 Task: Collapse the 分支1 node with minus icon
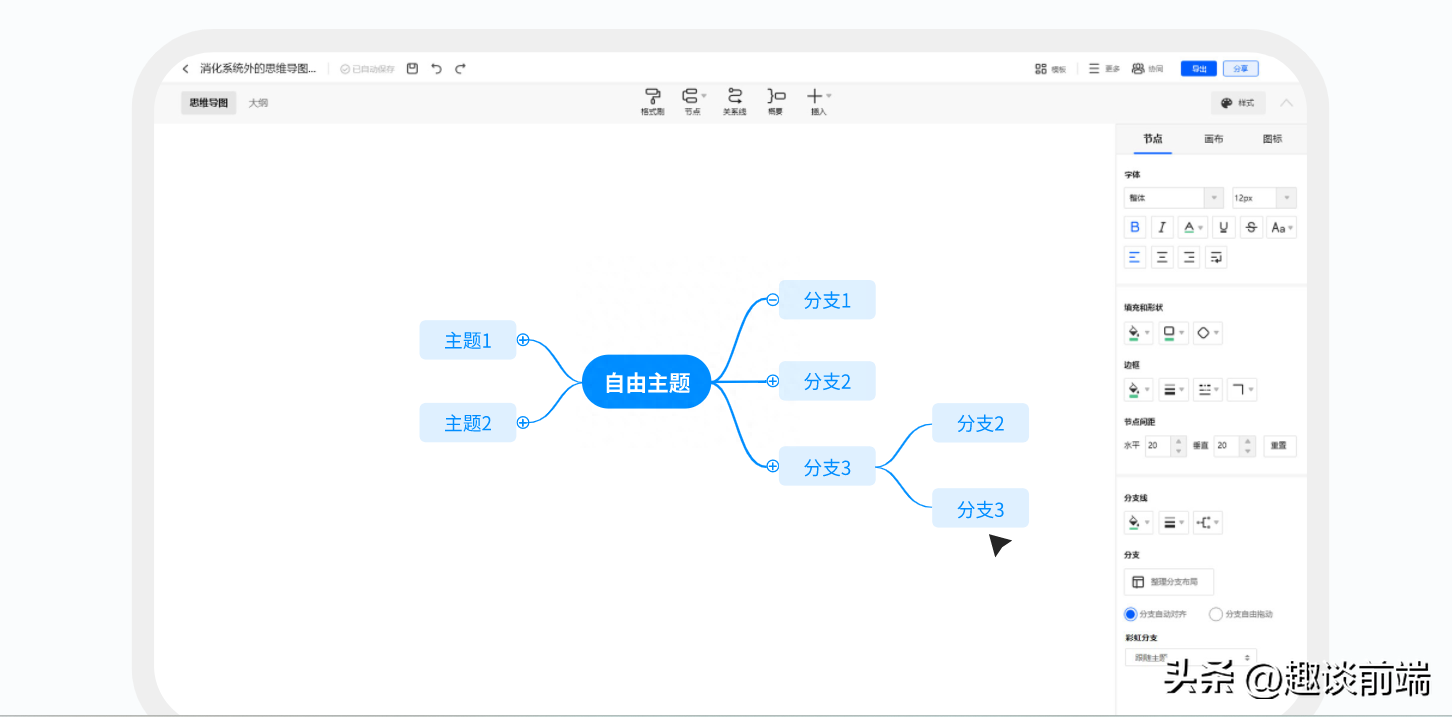tap(773, 299)
